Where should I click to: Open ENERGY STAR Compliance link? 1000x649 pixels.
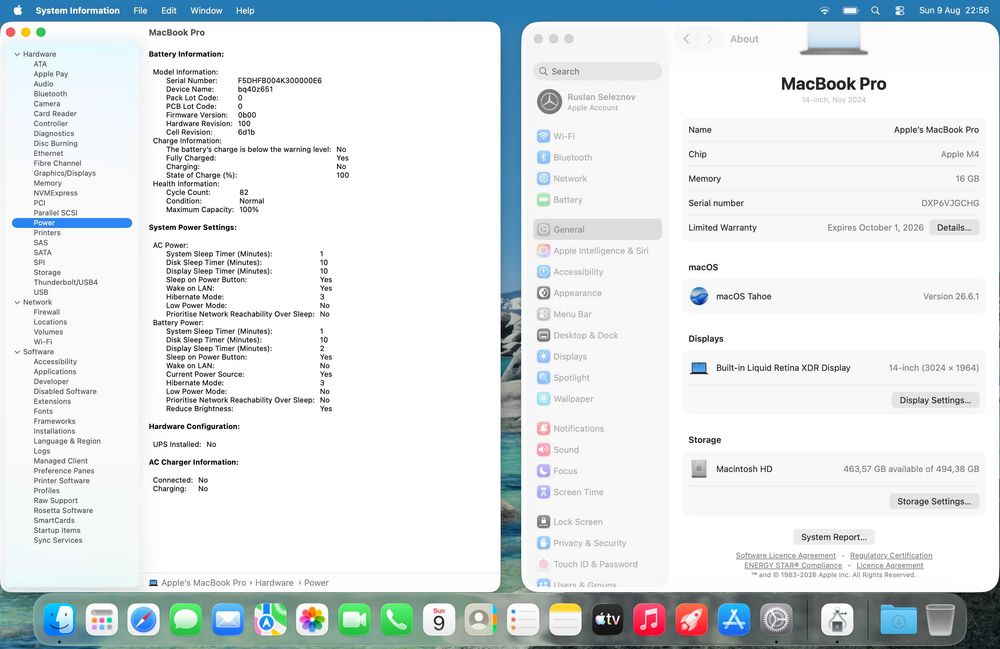click(x=793, y=565)
